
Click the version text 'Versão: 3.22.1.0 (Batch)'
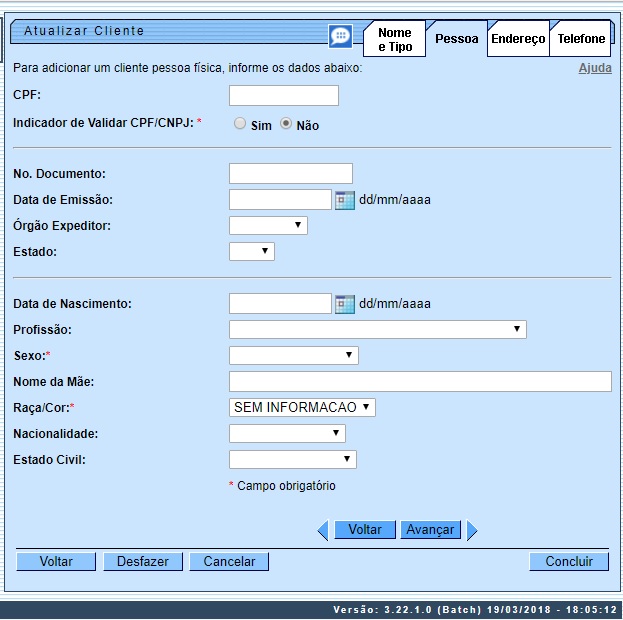coord(407,610)
